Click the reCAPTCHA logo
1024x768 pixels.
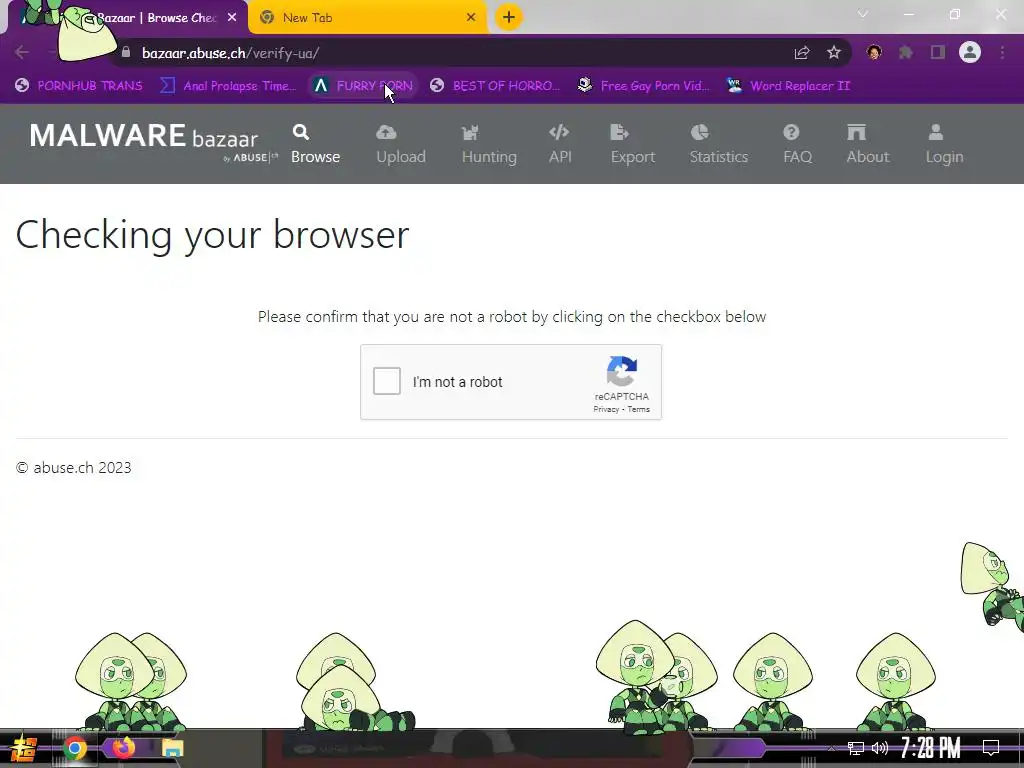[x=622, y=371]
